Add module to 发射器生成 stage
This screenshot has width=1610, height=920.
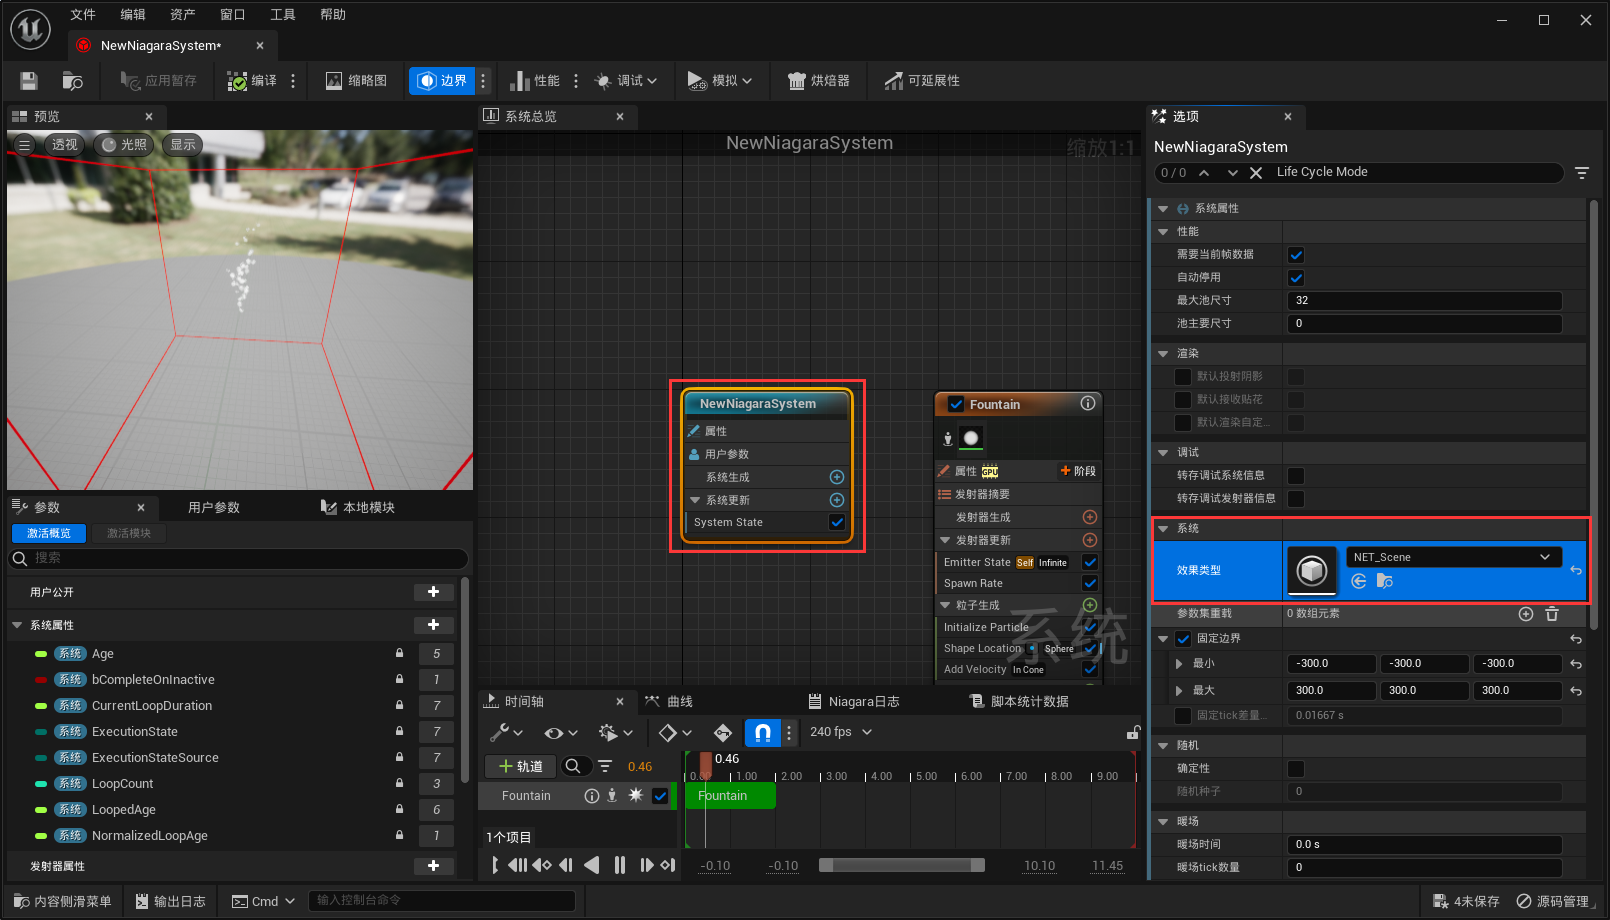coord(1090,517)
